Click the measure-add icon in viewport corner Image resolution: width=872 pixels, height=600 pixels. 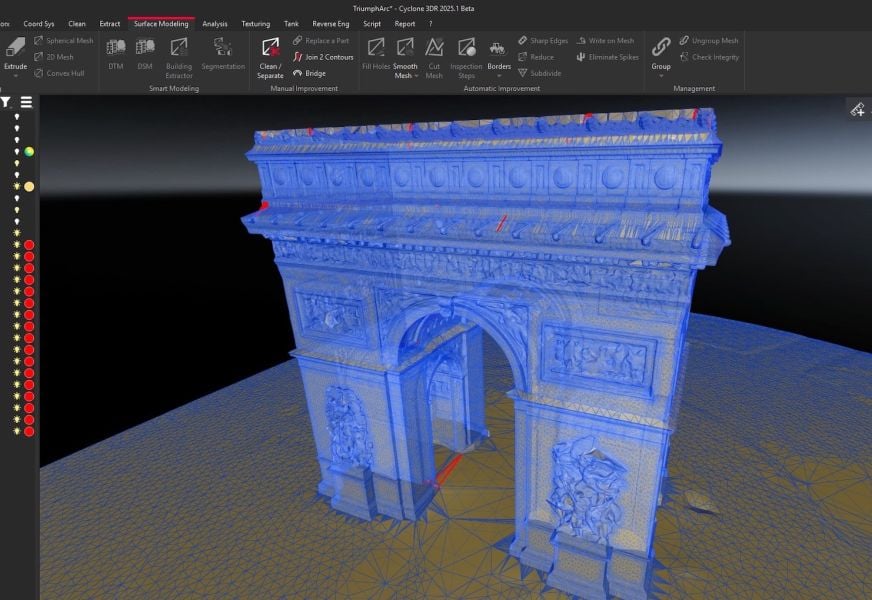click(x=858, y=110)
